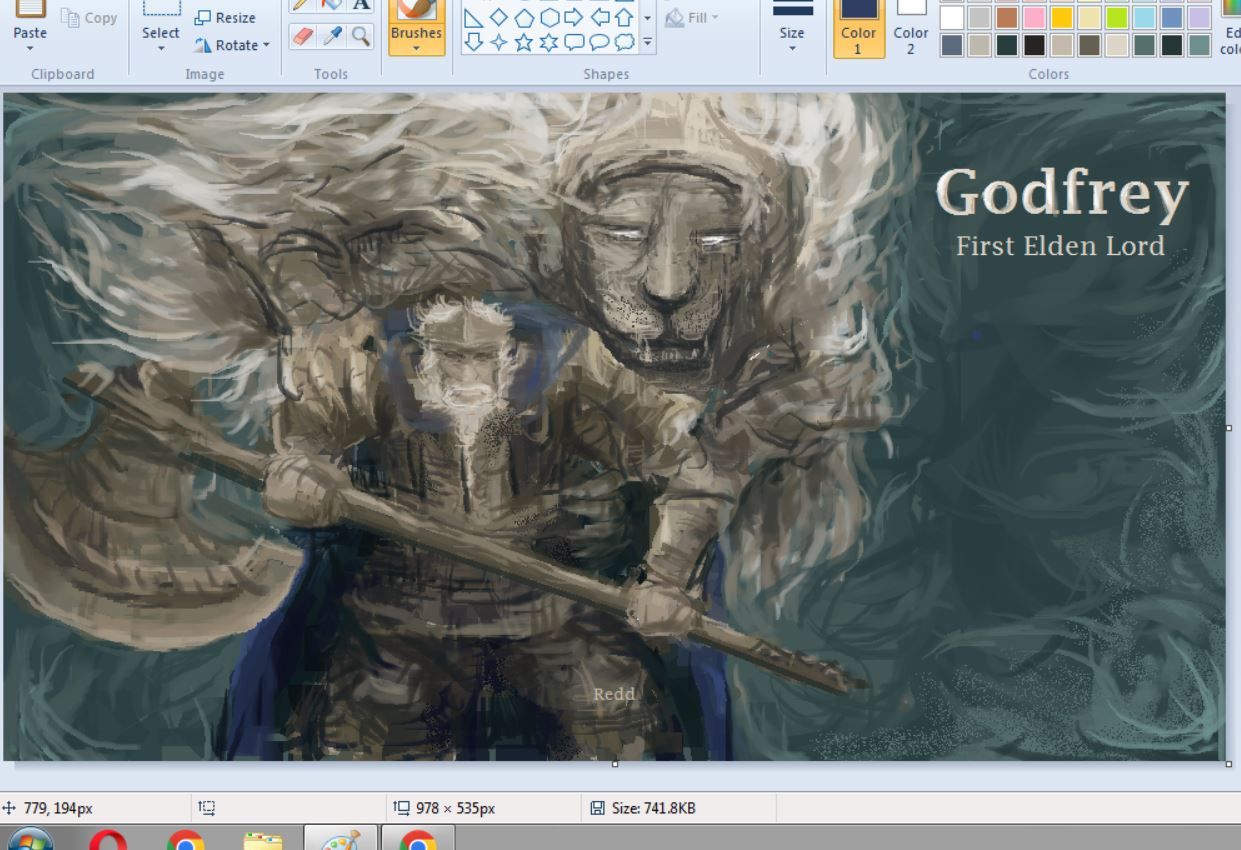Image resolution: width=1241 pixels, height=850 pixels.
Task: Pick the Text tool
Action: click(359, 6)
